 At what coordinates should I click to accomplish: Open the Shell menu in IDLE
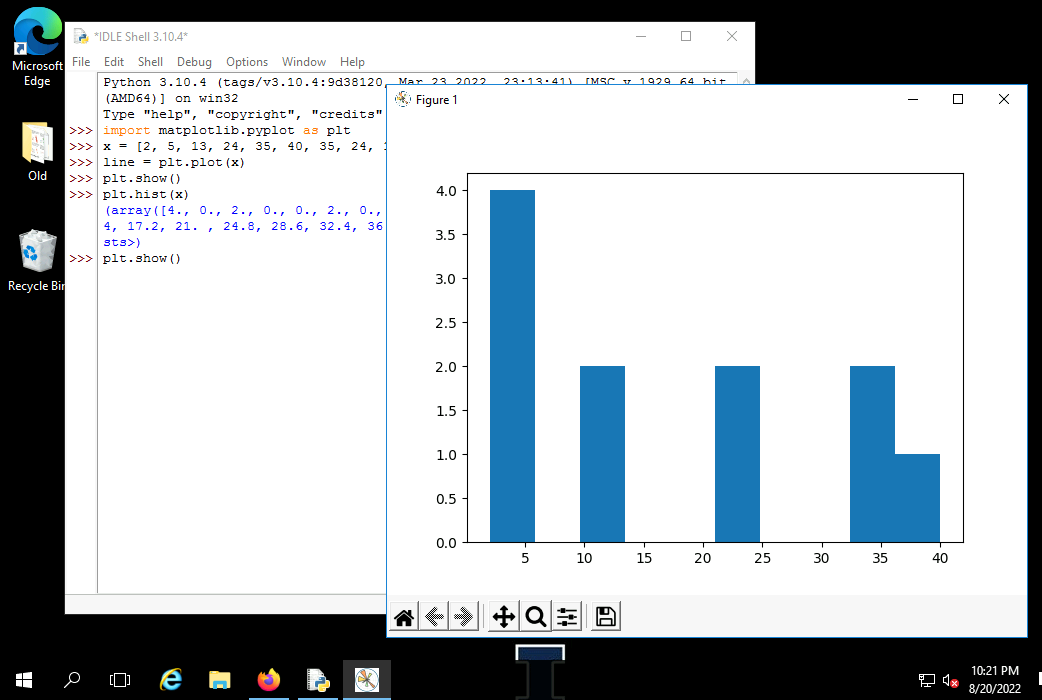coord(150,62)
